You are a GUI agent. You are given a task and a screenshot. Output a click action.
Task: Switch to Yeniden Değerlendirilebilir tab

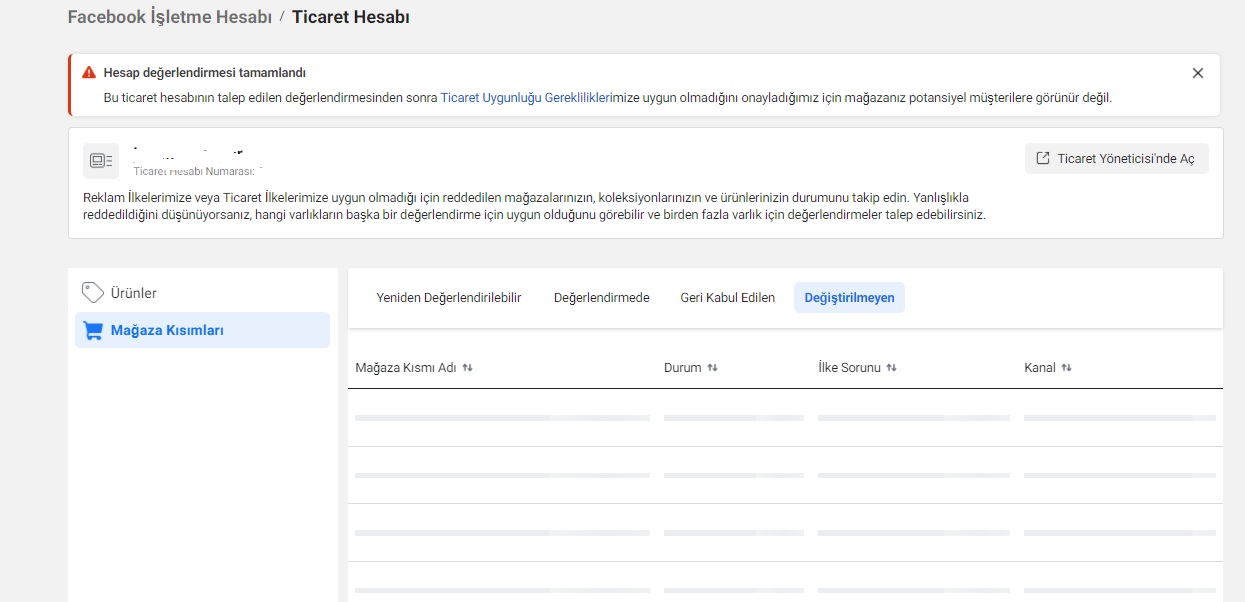coord(449,298)
